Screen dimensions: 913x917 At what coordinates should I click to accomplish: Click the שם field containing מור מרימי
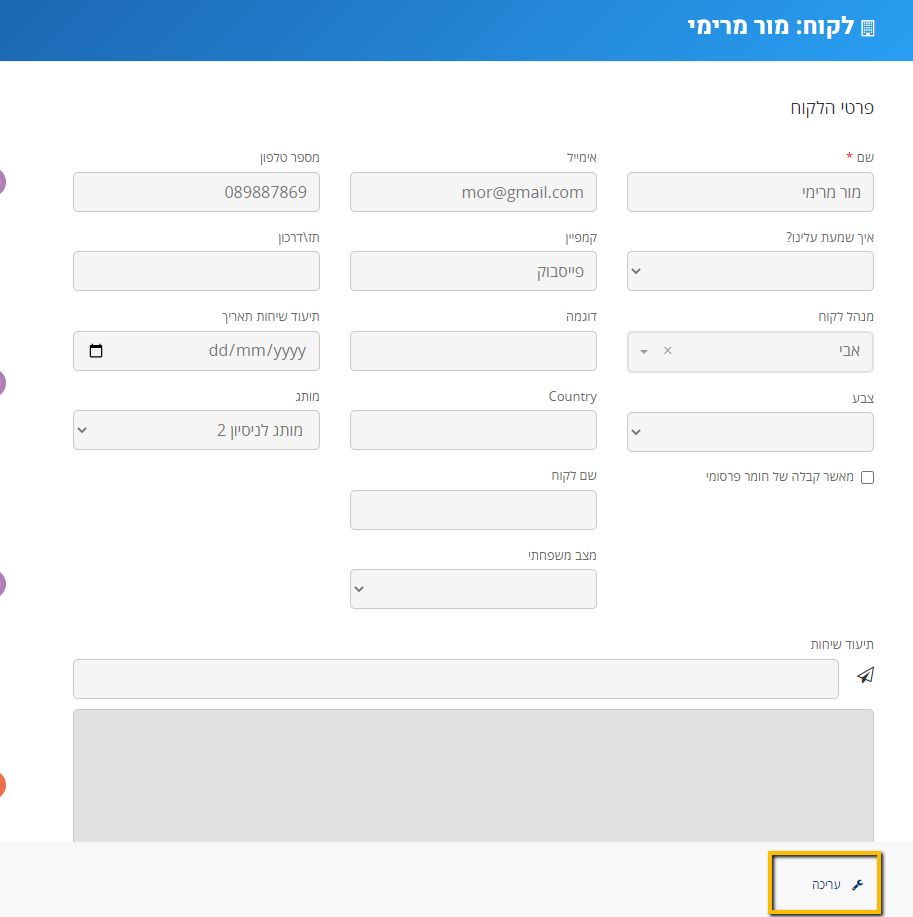[x=750, y=192]
